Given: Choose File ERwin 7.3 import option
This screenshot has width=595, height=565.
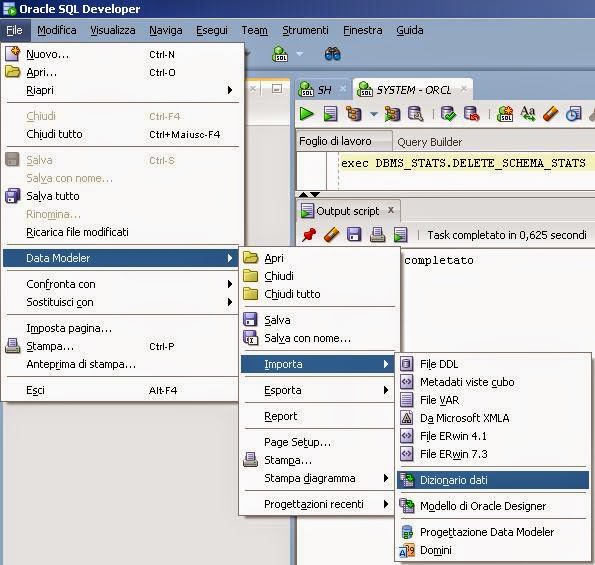Looking at the screenshot, I should pos(493,454).
